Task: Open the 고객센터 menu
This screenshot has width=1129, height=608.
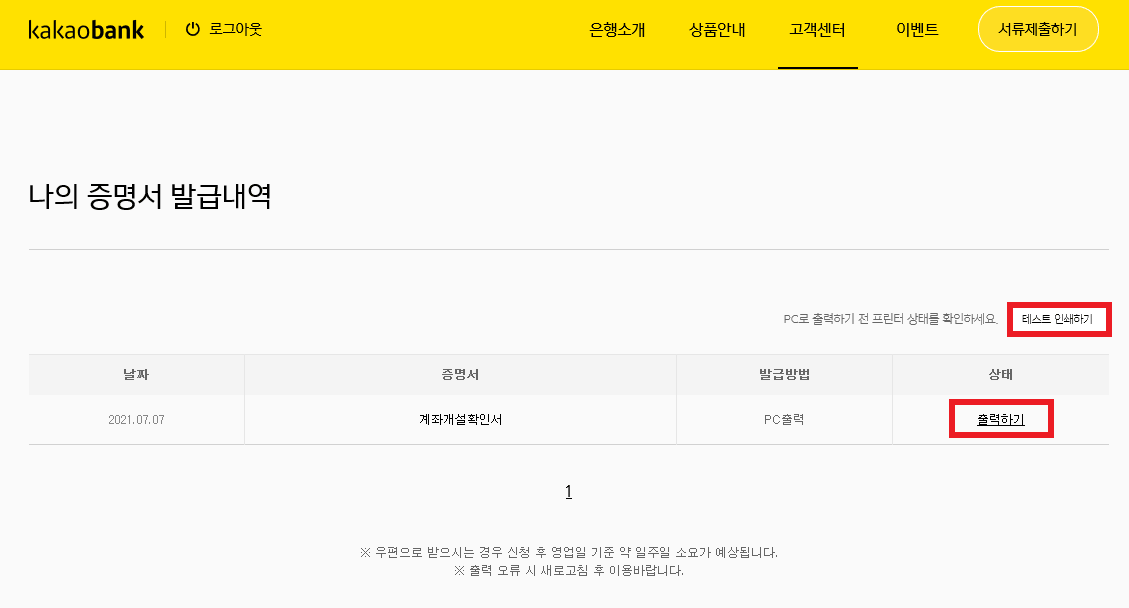Action: tap(817, 30)
